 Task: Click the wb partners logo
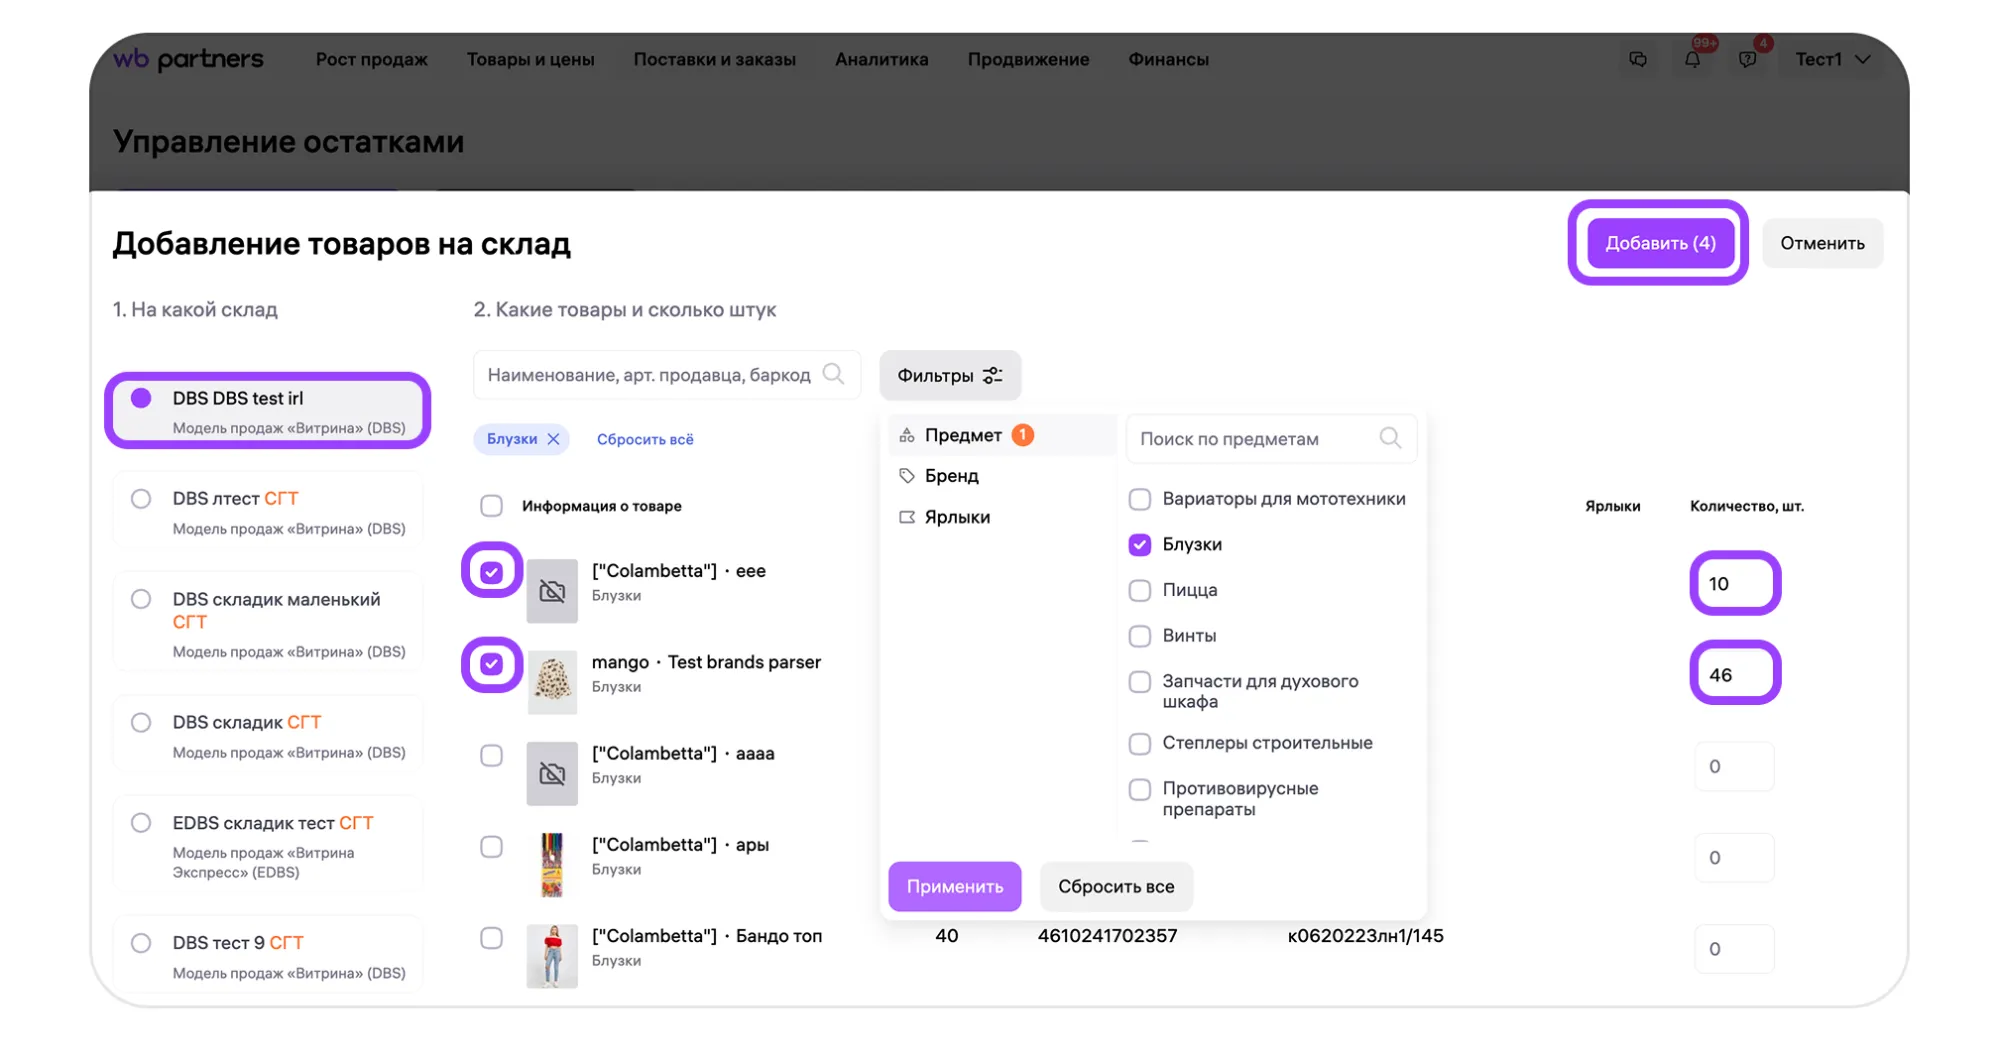point(188,59)
